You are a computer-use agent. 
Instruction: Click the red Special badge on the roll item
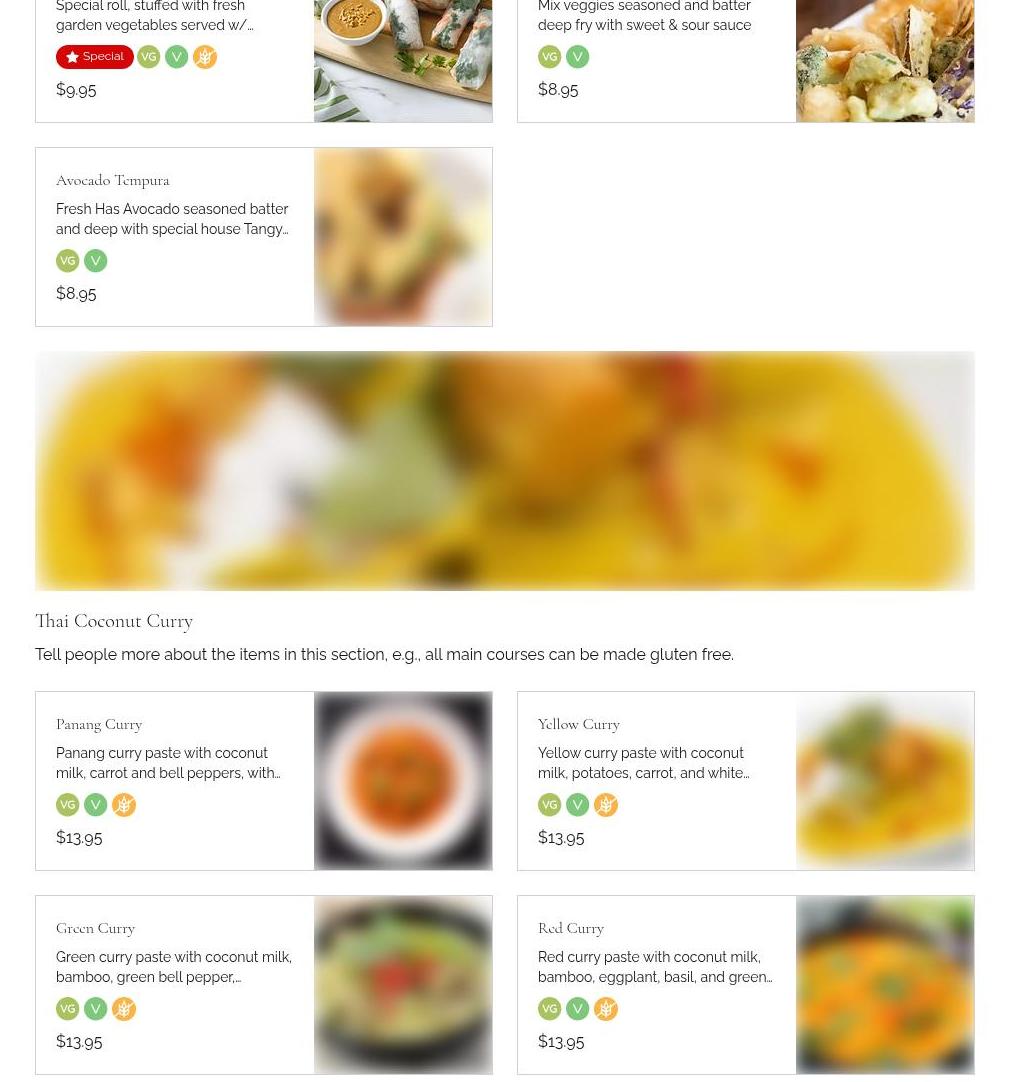tap(95, 57)
